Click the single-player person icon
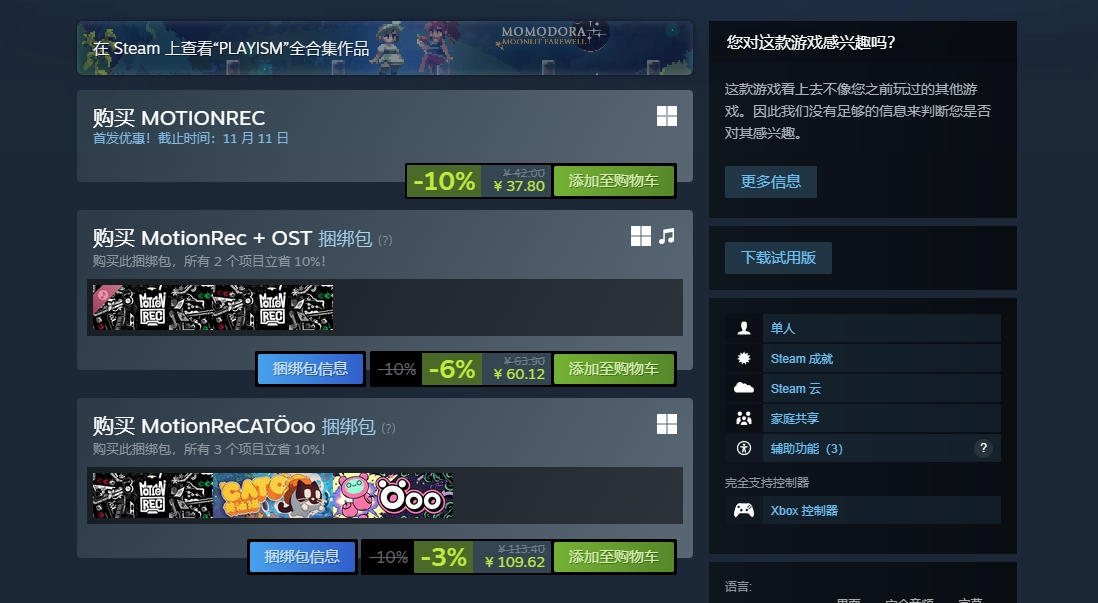 pyautogui.click(x=744, y=328)
